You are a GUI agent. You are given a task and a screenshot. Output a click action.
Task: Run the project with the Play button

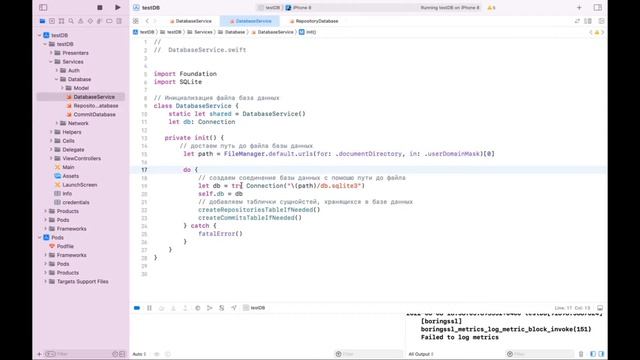[118, 7]
